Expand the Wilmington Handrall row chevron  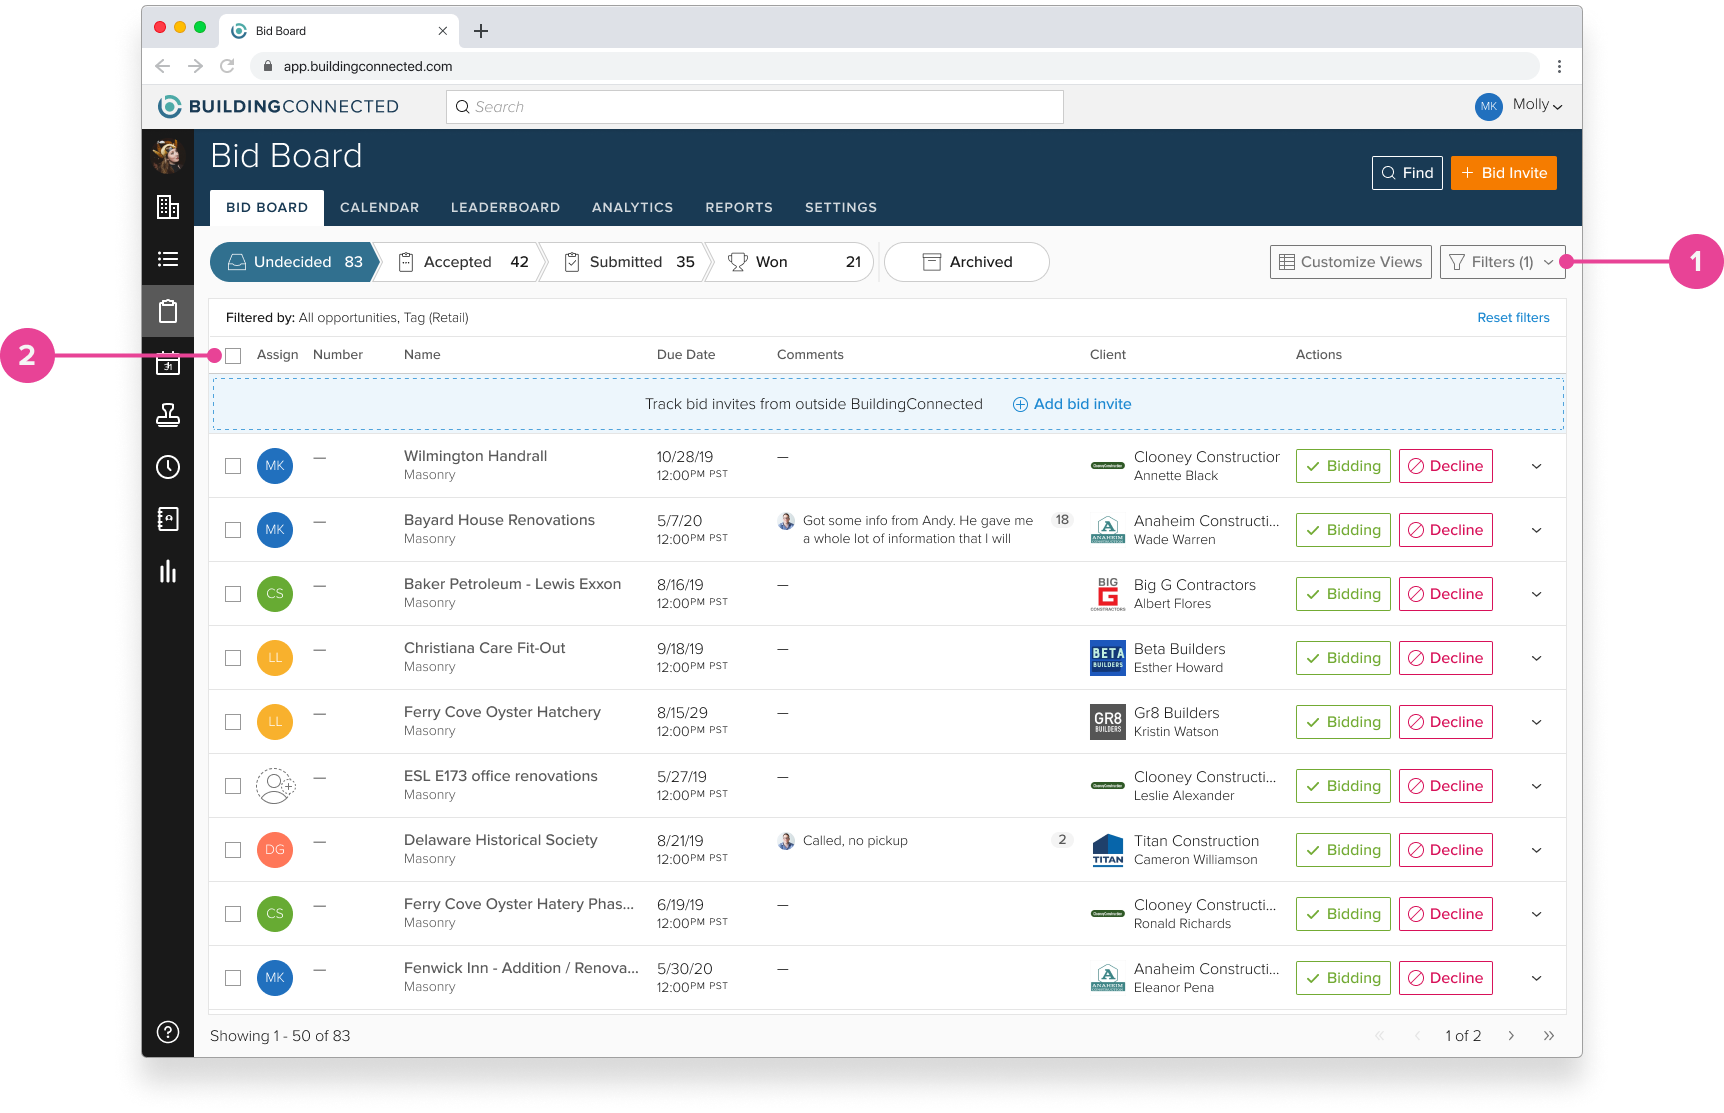pyautogui.click(x=1537, y=466)
